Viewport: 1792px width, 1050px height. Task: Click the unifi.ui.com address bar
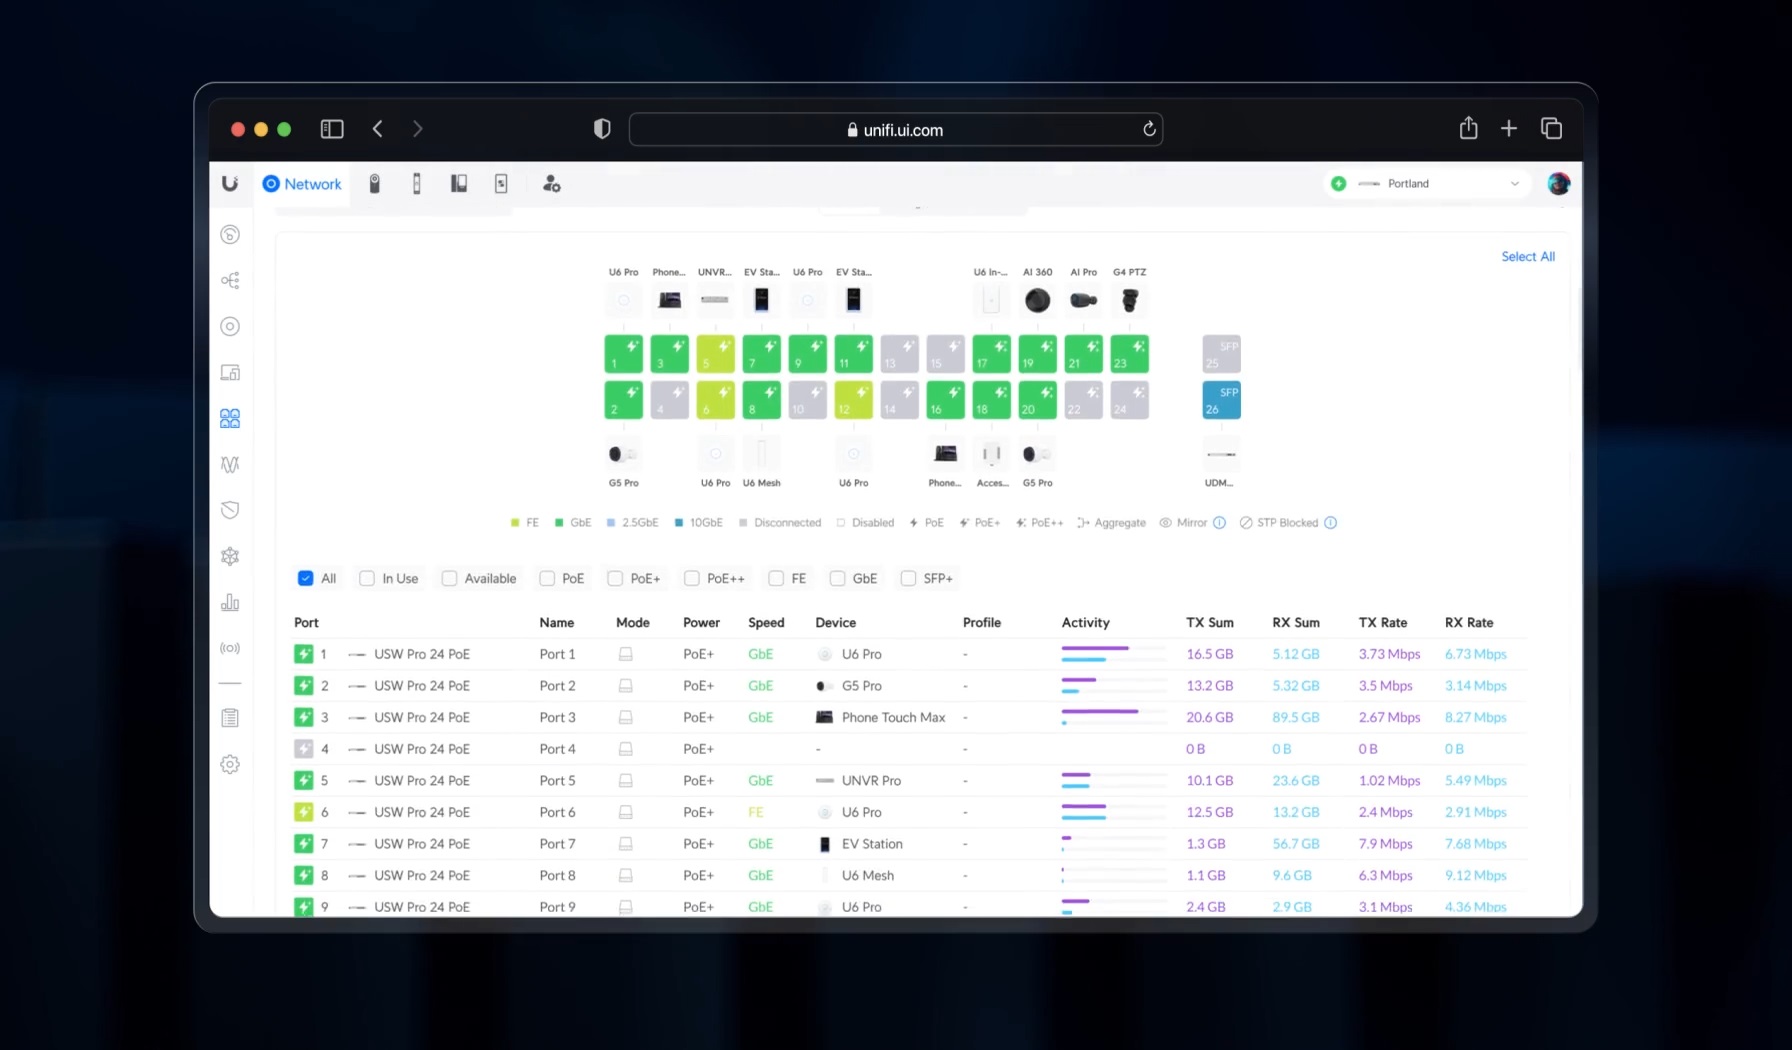[896, 130]
